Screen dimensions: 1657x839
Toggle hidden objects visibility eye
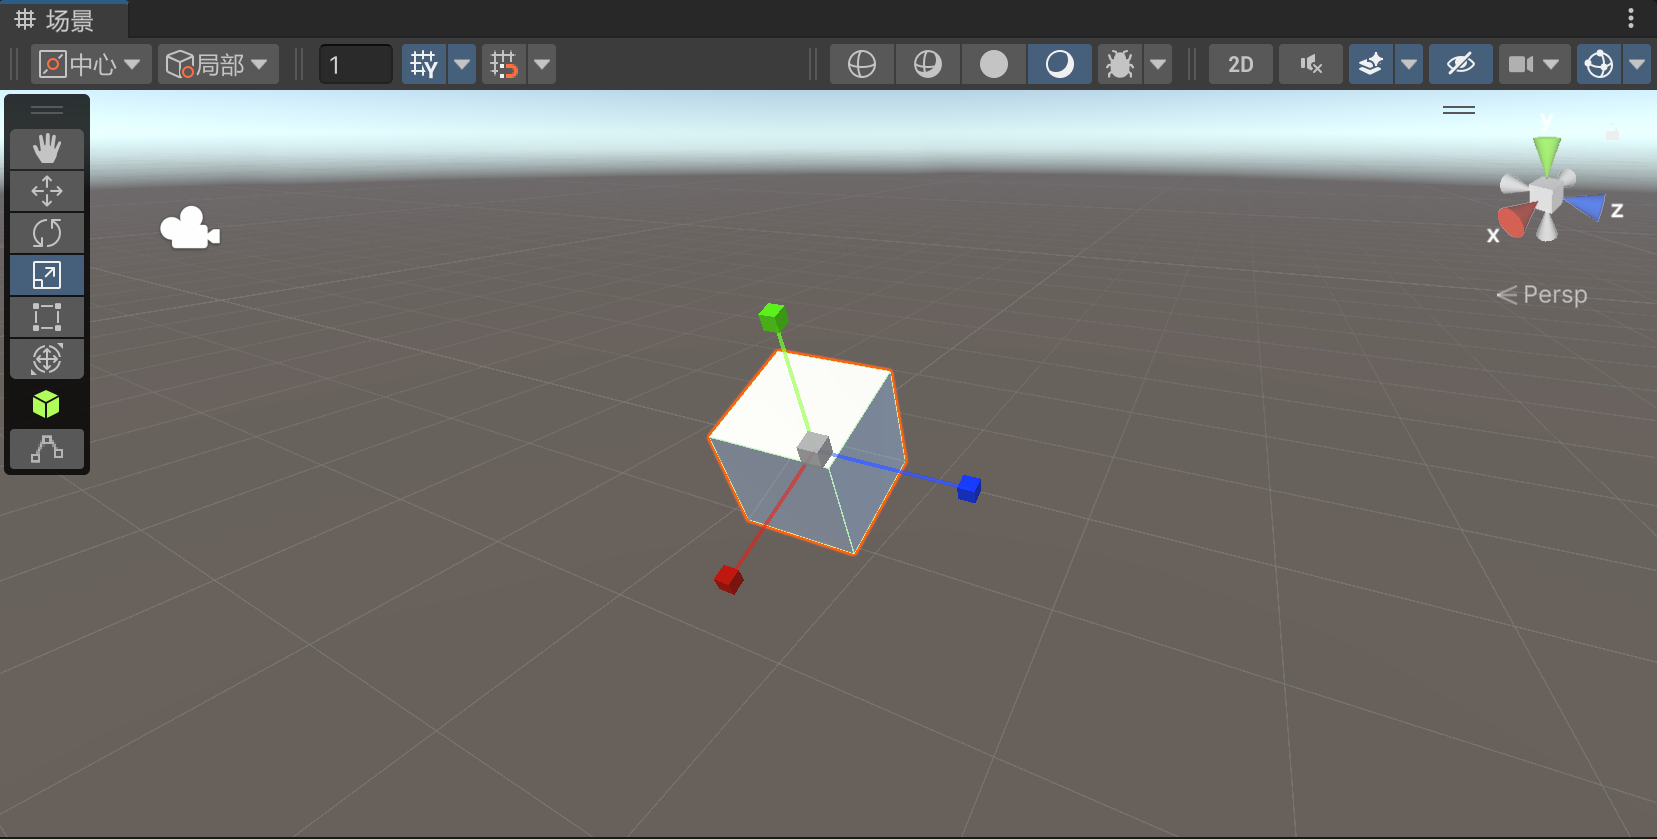(1461, 64)
